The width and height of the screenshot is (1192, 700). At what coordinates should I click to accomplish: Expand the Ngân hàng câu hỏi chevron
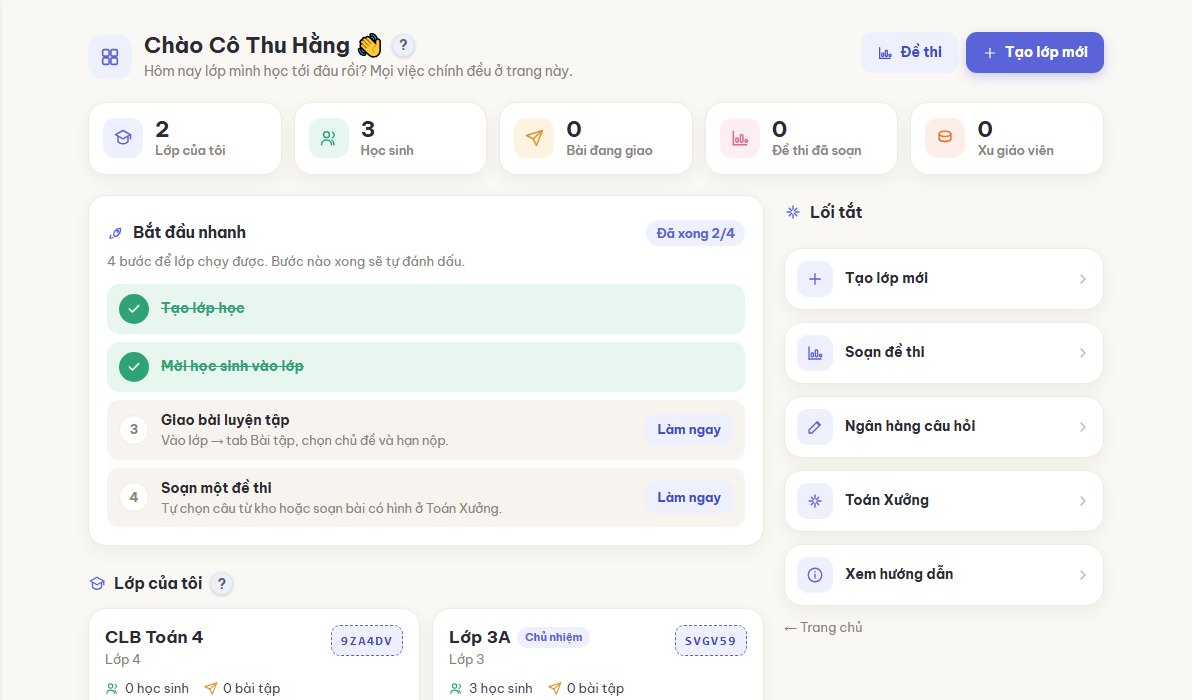(1083, 427)
